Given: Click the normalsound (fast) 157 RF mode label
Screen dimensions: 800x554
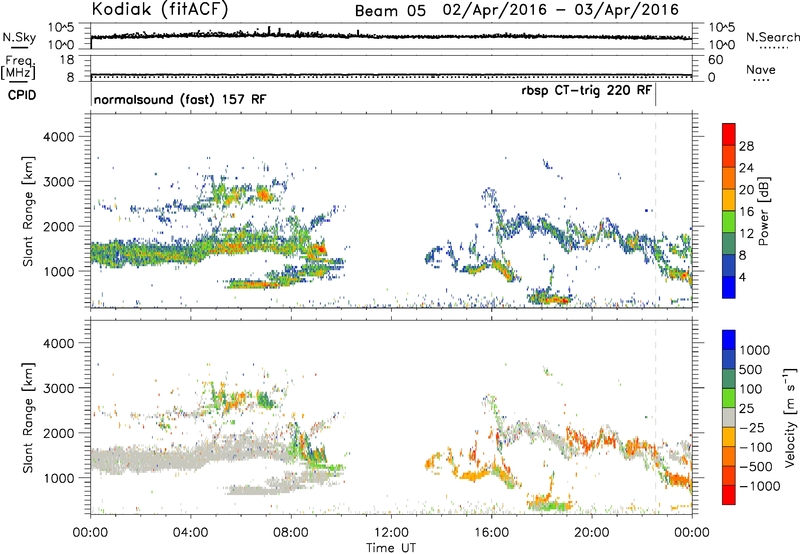Looking at the screenshot, I should tap(180, 99).
